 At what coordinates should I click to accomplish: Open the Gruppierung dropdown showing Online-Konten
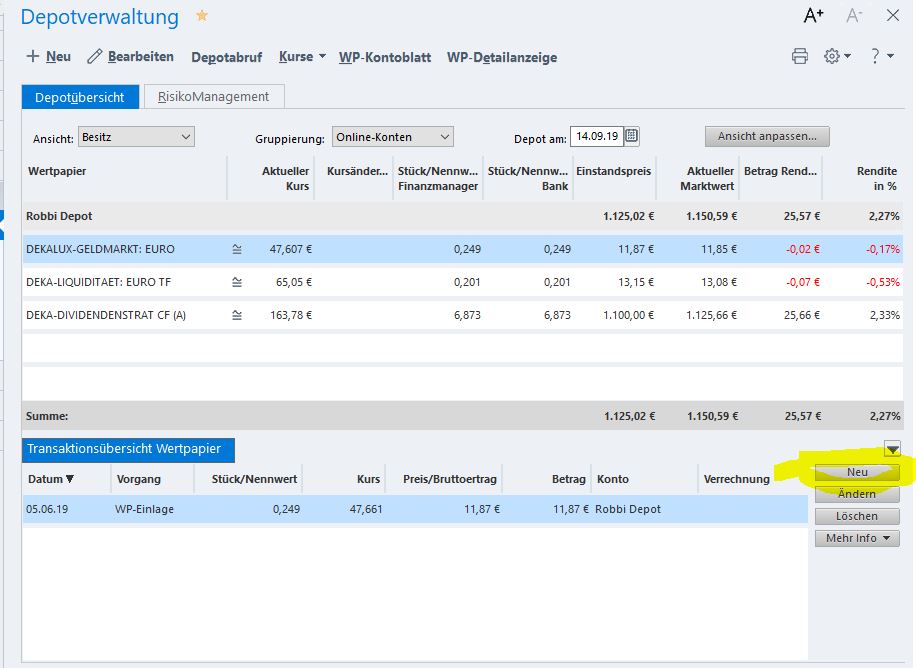(x=393, y=137)
